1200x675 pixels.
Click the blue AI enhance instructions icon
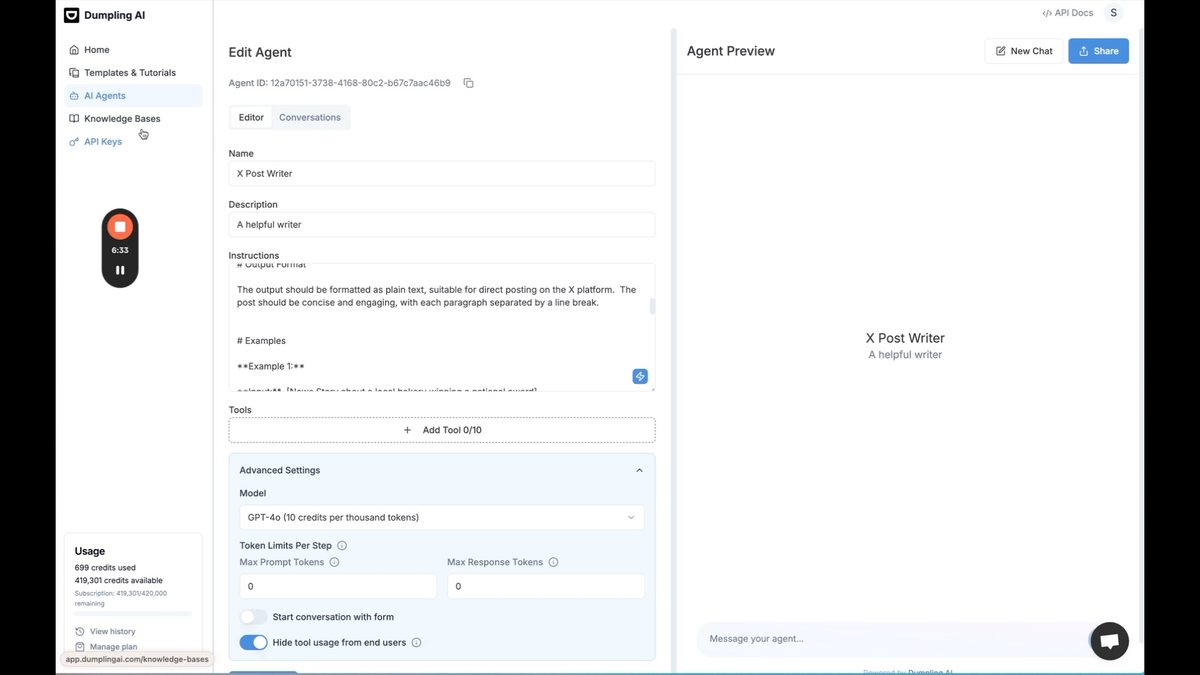point(640,376)
